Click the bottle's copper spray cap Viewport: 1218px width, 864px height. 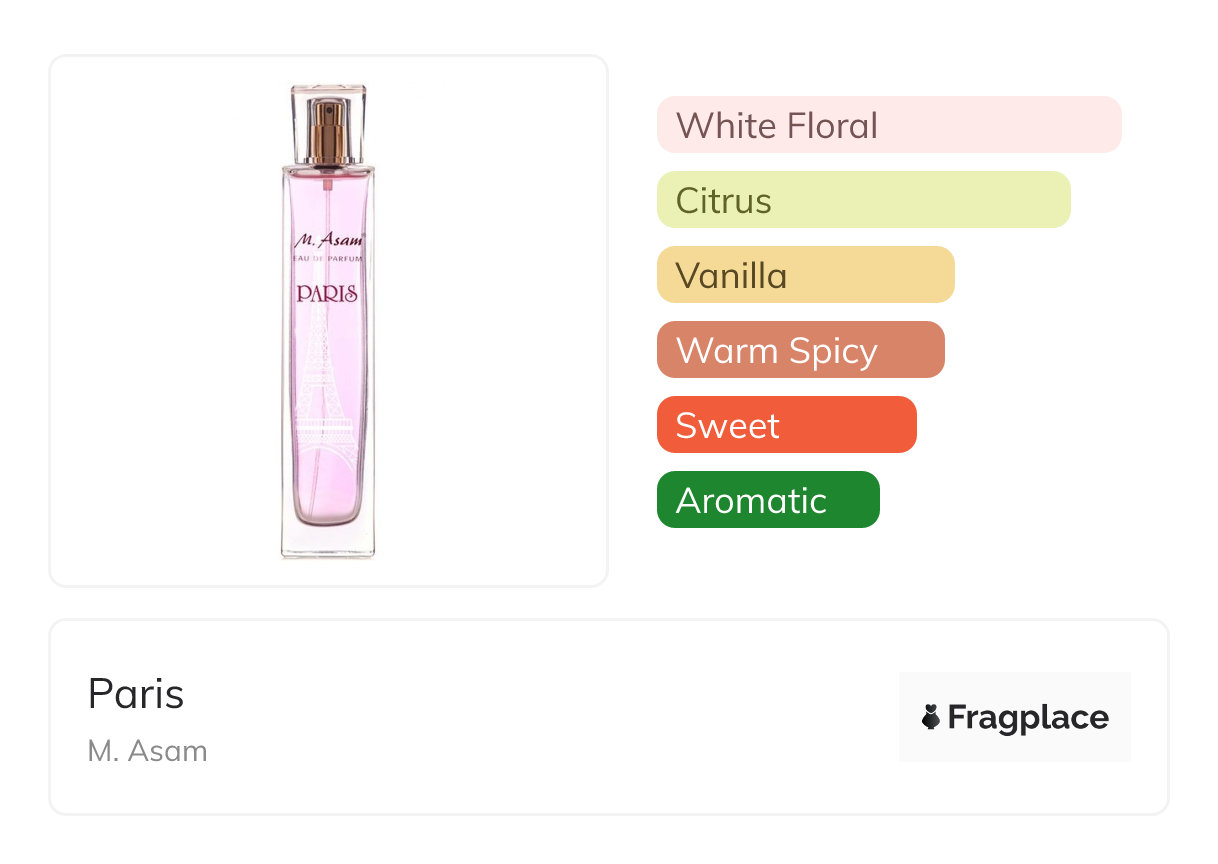click(x=328, y=133)
